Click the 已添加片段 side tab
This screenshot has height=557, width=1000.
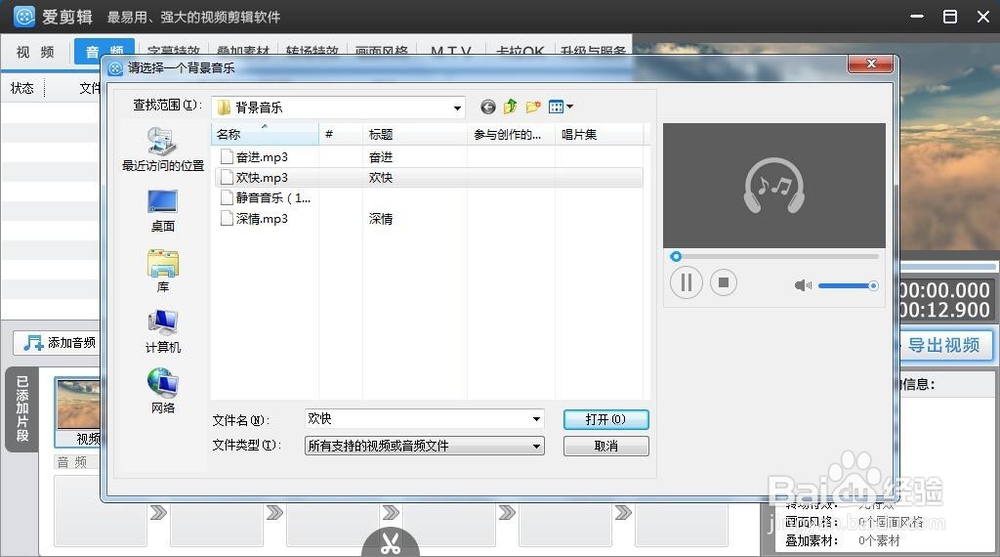tap(22, 409)
